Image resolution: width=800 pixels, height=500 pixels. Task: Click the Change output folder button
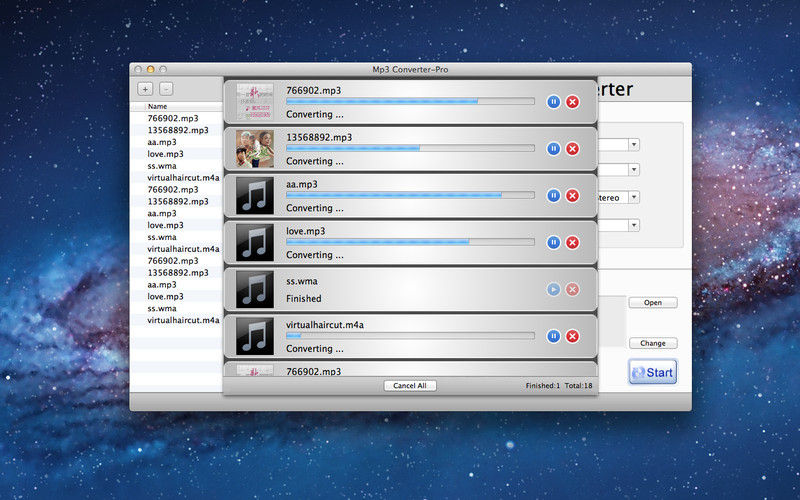tap(653, 343)
